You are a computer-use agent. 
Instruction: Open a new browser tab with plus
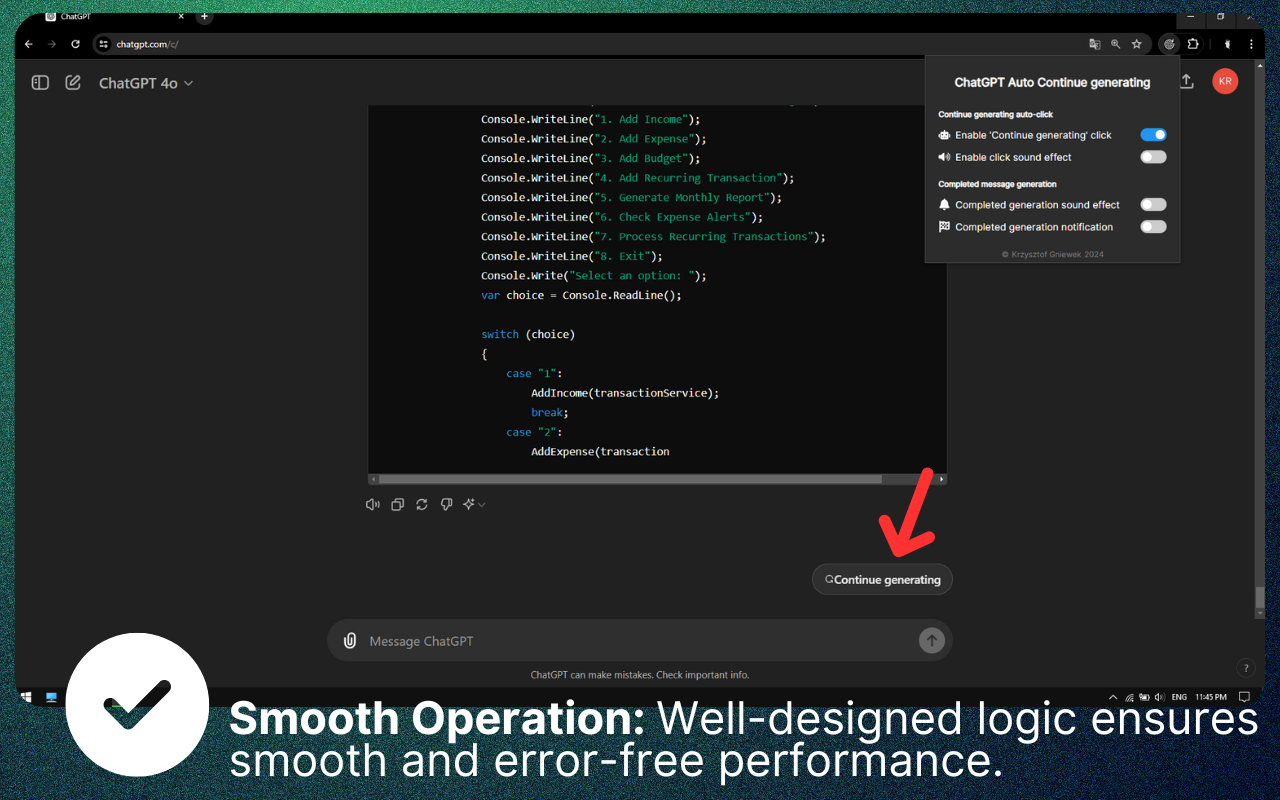coord(204,16)
